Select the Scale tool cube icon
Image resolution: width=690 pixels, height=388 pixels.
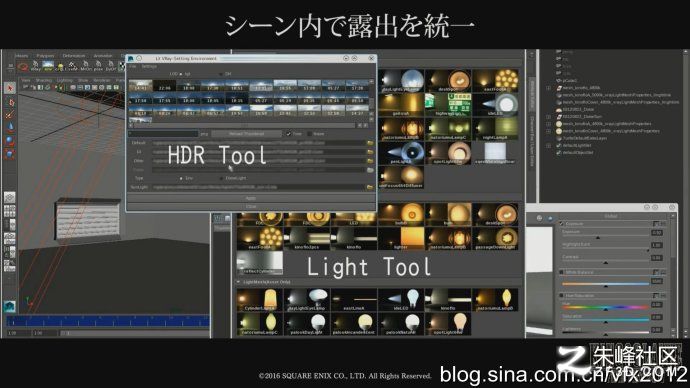pos(10,154)
